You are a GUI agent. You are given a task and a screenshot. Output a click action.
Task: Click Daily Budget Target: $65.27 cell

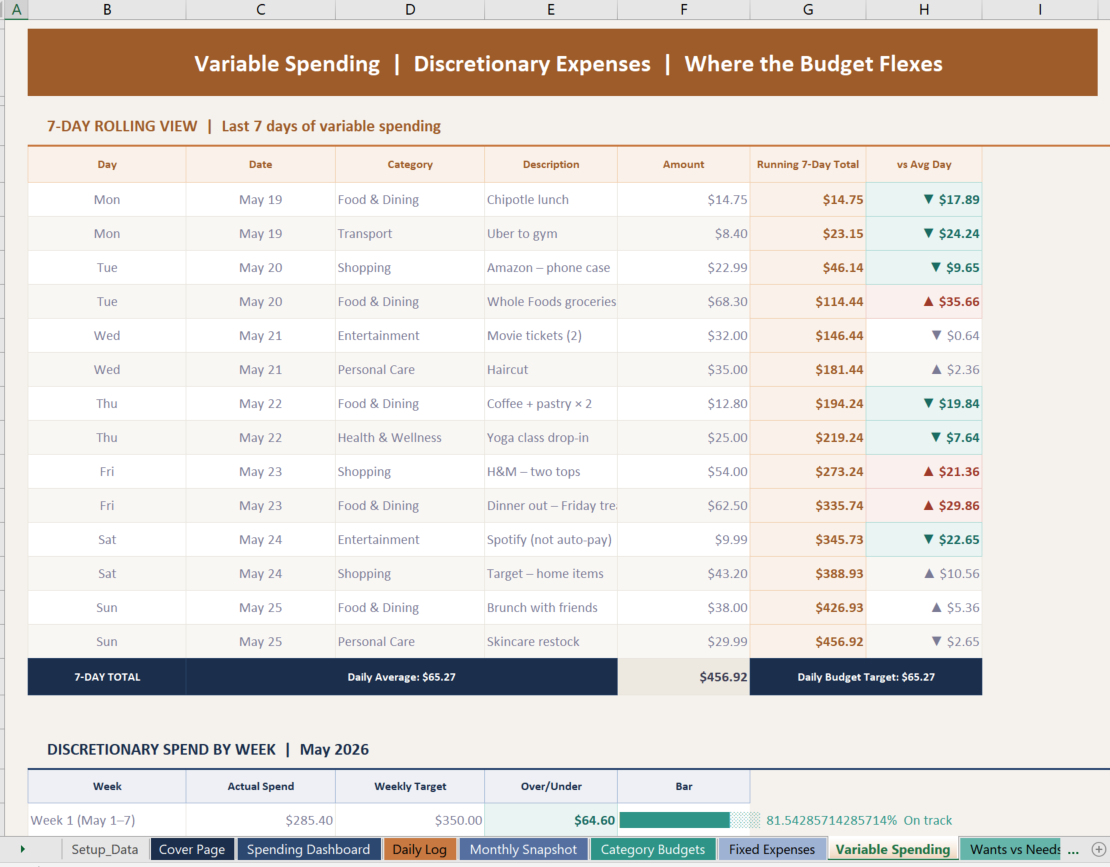(866, 677)
